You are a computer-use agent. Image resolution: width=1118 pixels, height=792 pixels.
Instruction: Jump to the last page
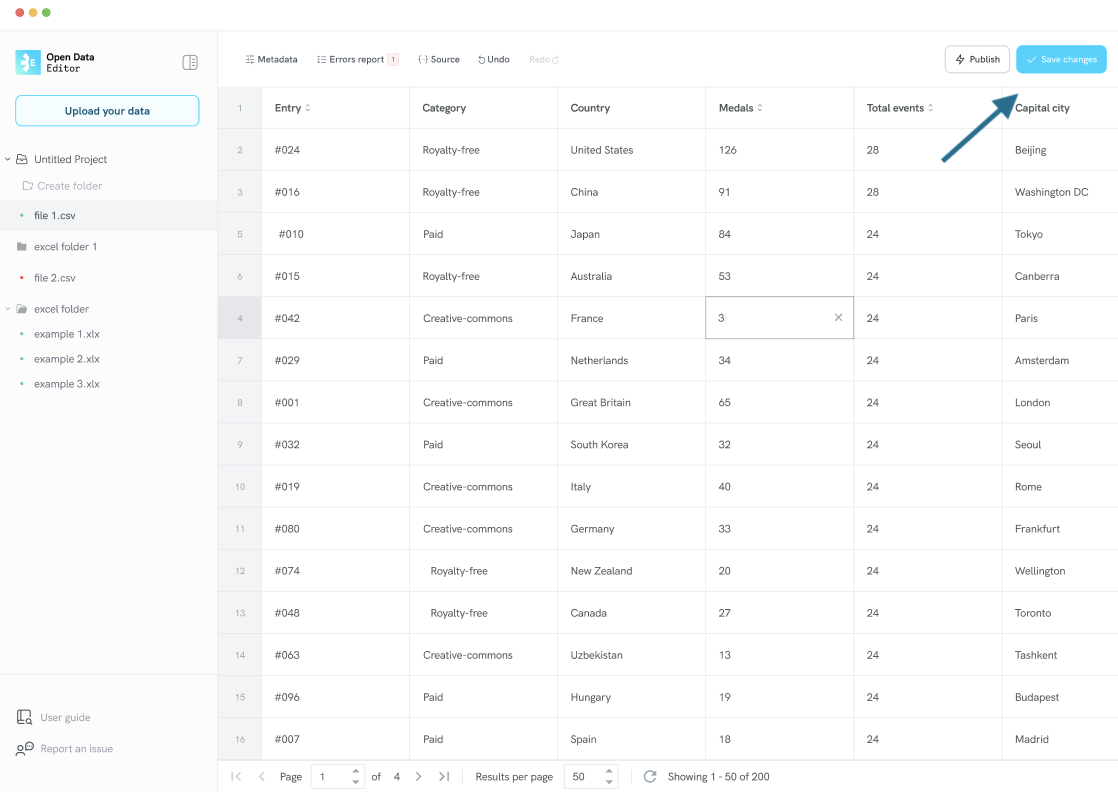[444, 777]
